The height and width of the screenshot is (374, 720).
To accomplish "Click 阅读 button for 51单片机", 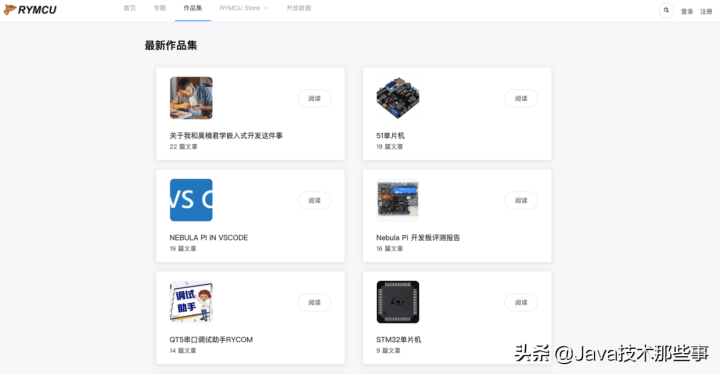I will pos(521,98).
